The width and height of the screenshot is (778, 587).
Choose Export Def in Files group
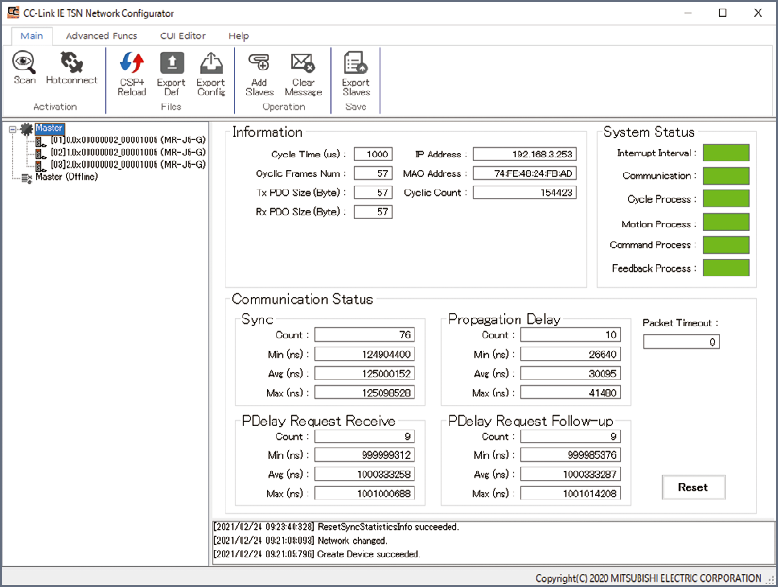pos(171,73)
